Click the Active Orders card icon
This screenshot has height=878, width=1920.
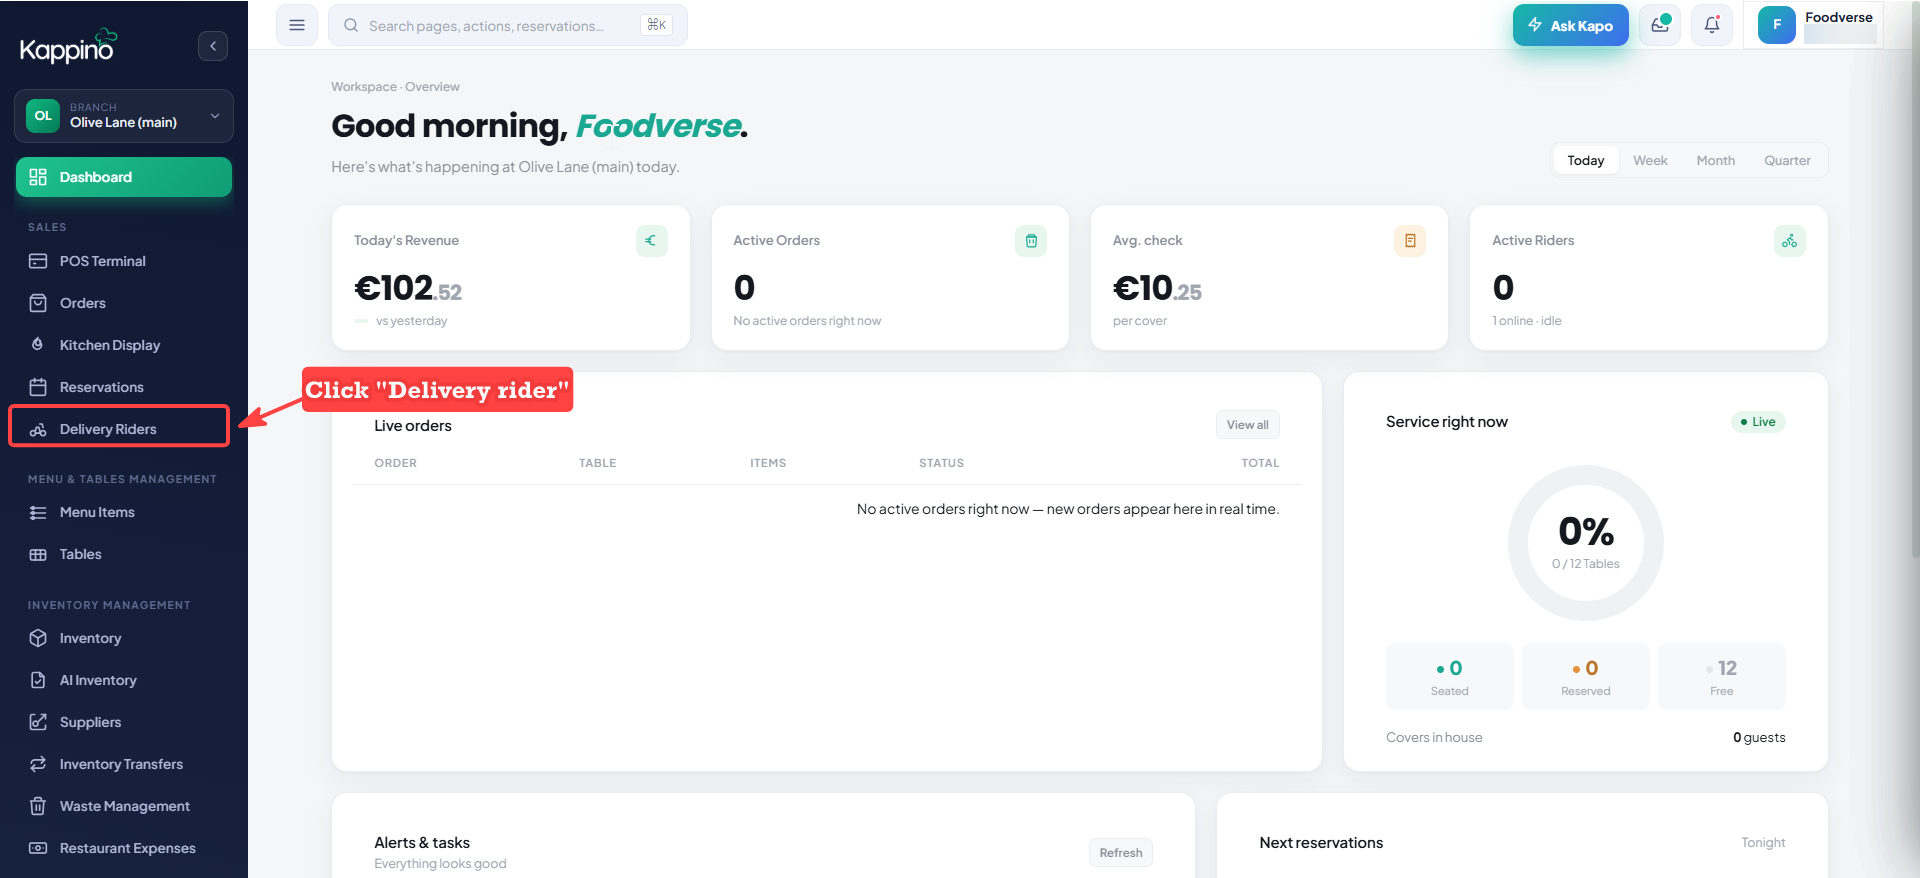(1031, 241)
